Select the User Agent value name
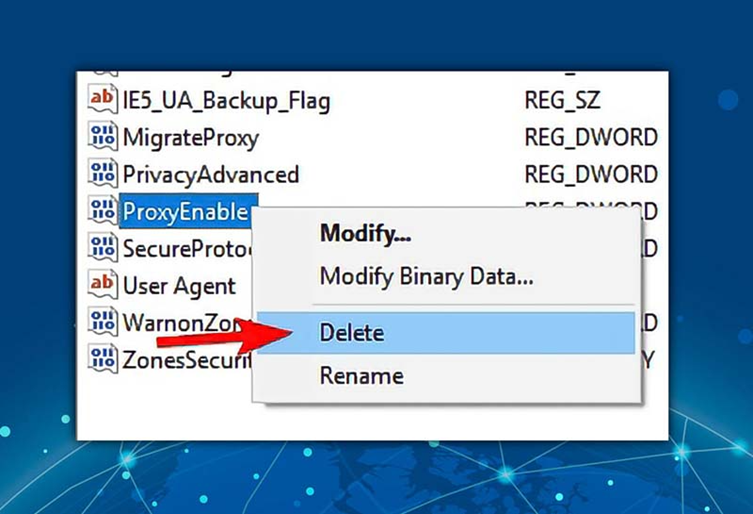This screenshot has width=753, height=514. (x=179, y=285)
